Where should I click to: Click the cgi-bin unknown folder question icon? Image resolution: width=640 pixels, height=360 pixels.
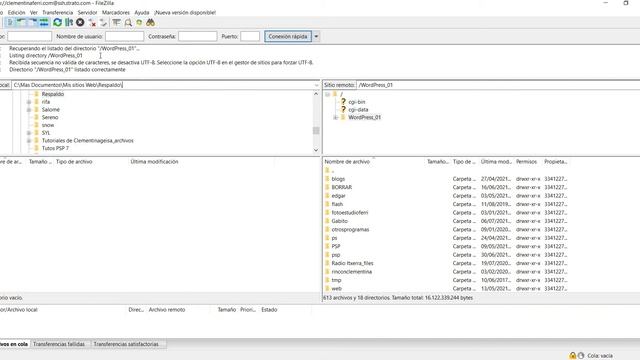pos(343,102)
